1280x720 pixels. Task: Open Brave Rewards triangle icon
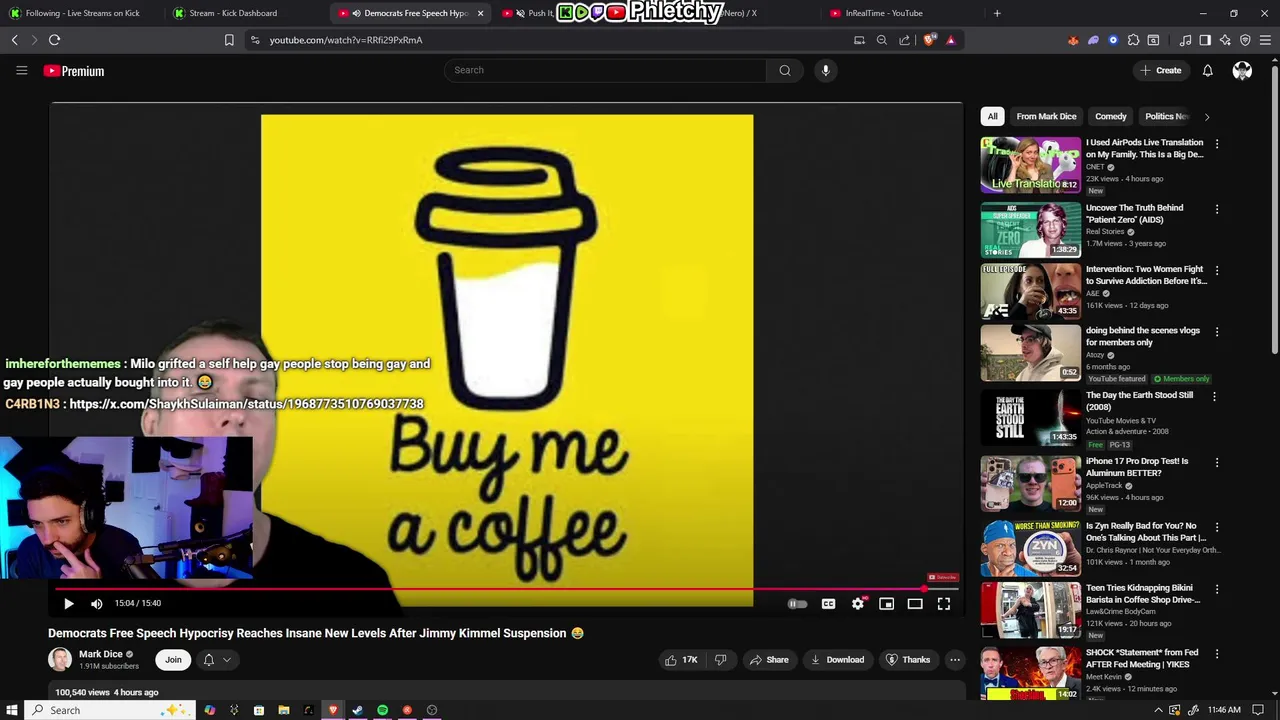point(950,40)
